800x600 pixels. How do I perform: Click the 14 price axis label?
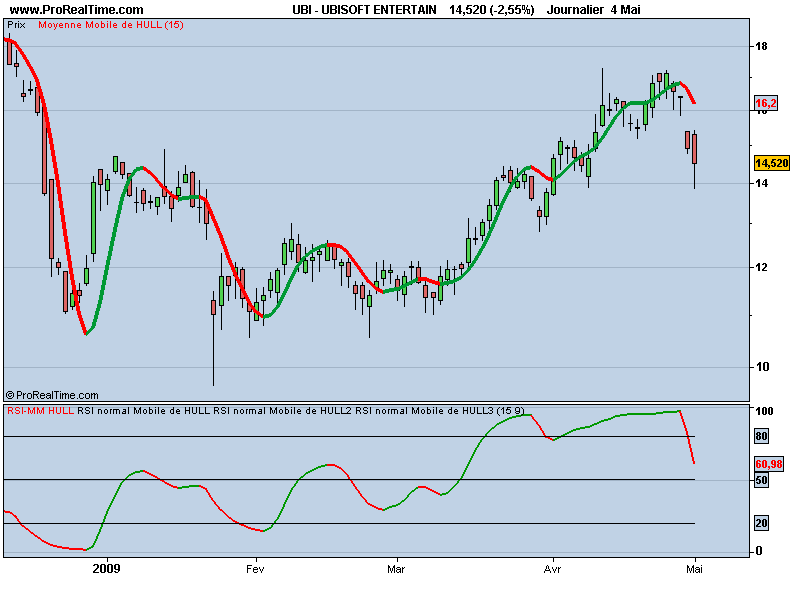(761, 183)
